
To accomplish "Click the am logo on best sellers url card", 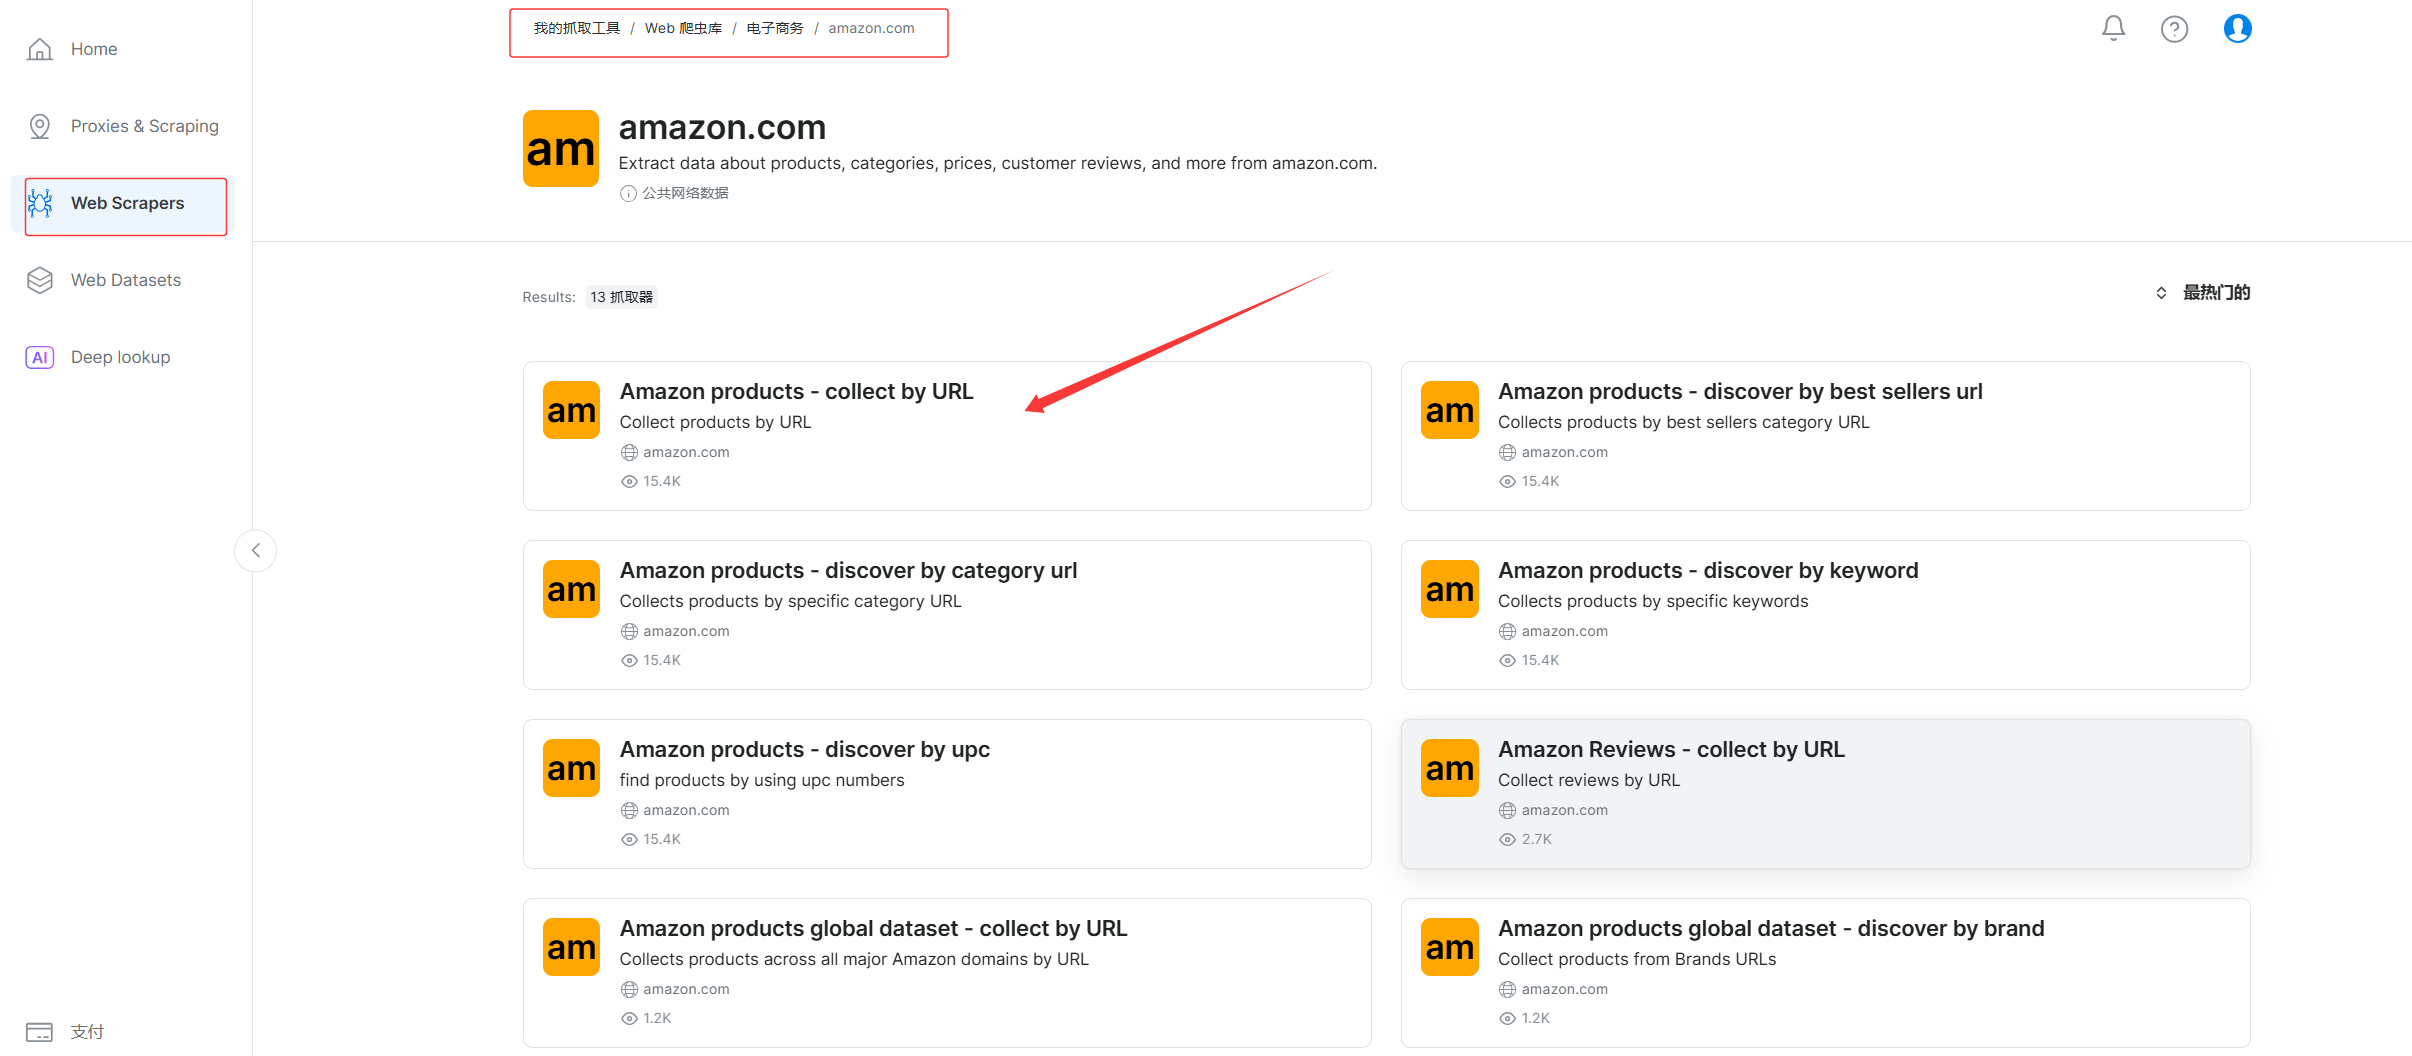I will (x=1450, y=410).
